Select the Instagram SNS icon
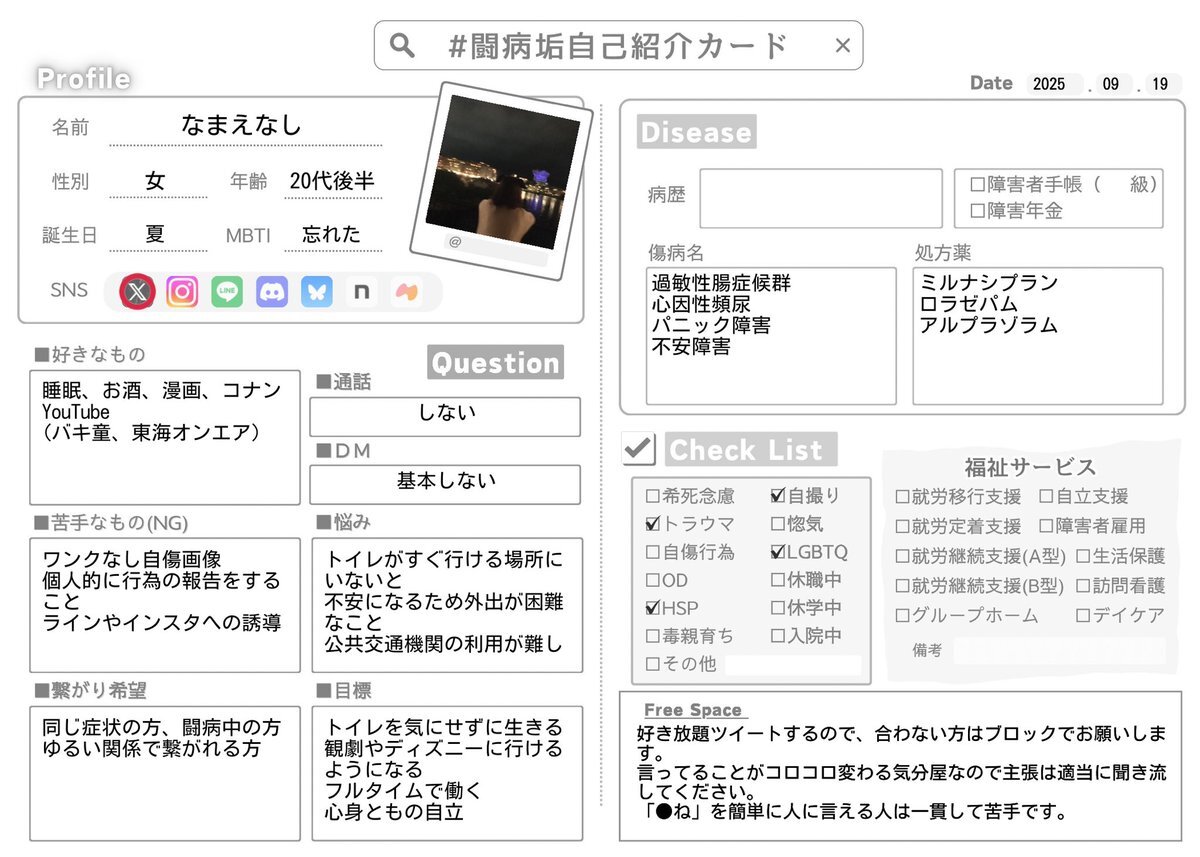 tap(182, 292)
